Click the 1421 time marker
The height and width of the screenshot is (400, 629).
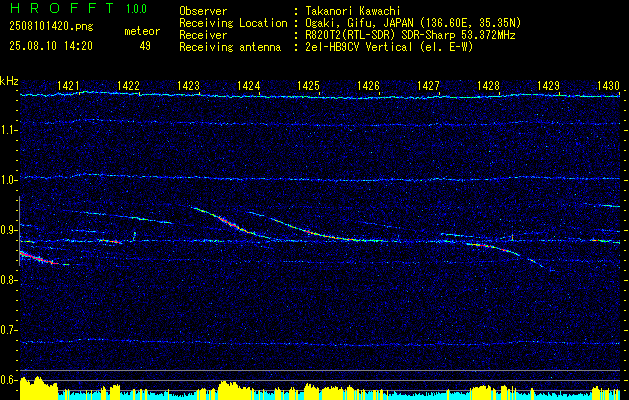click(68, 85)
